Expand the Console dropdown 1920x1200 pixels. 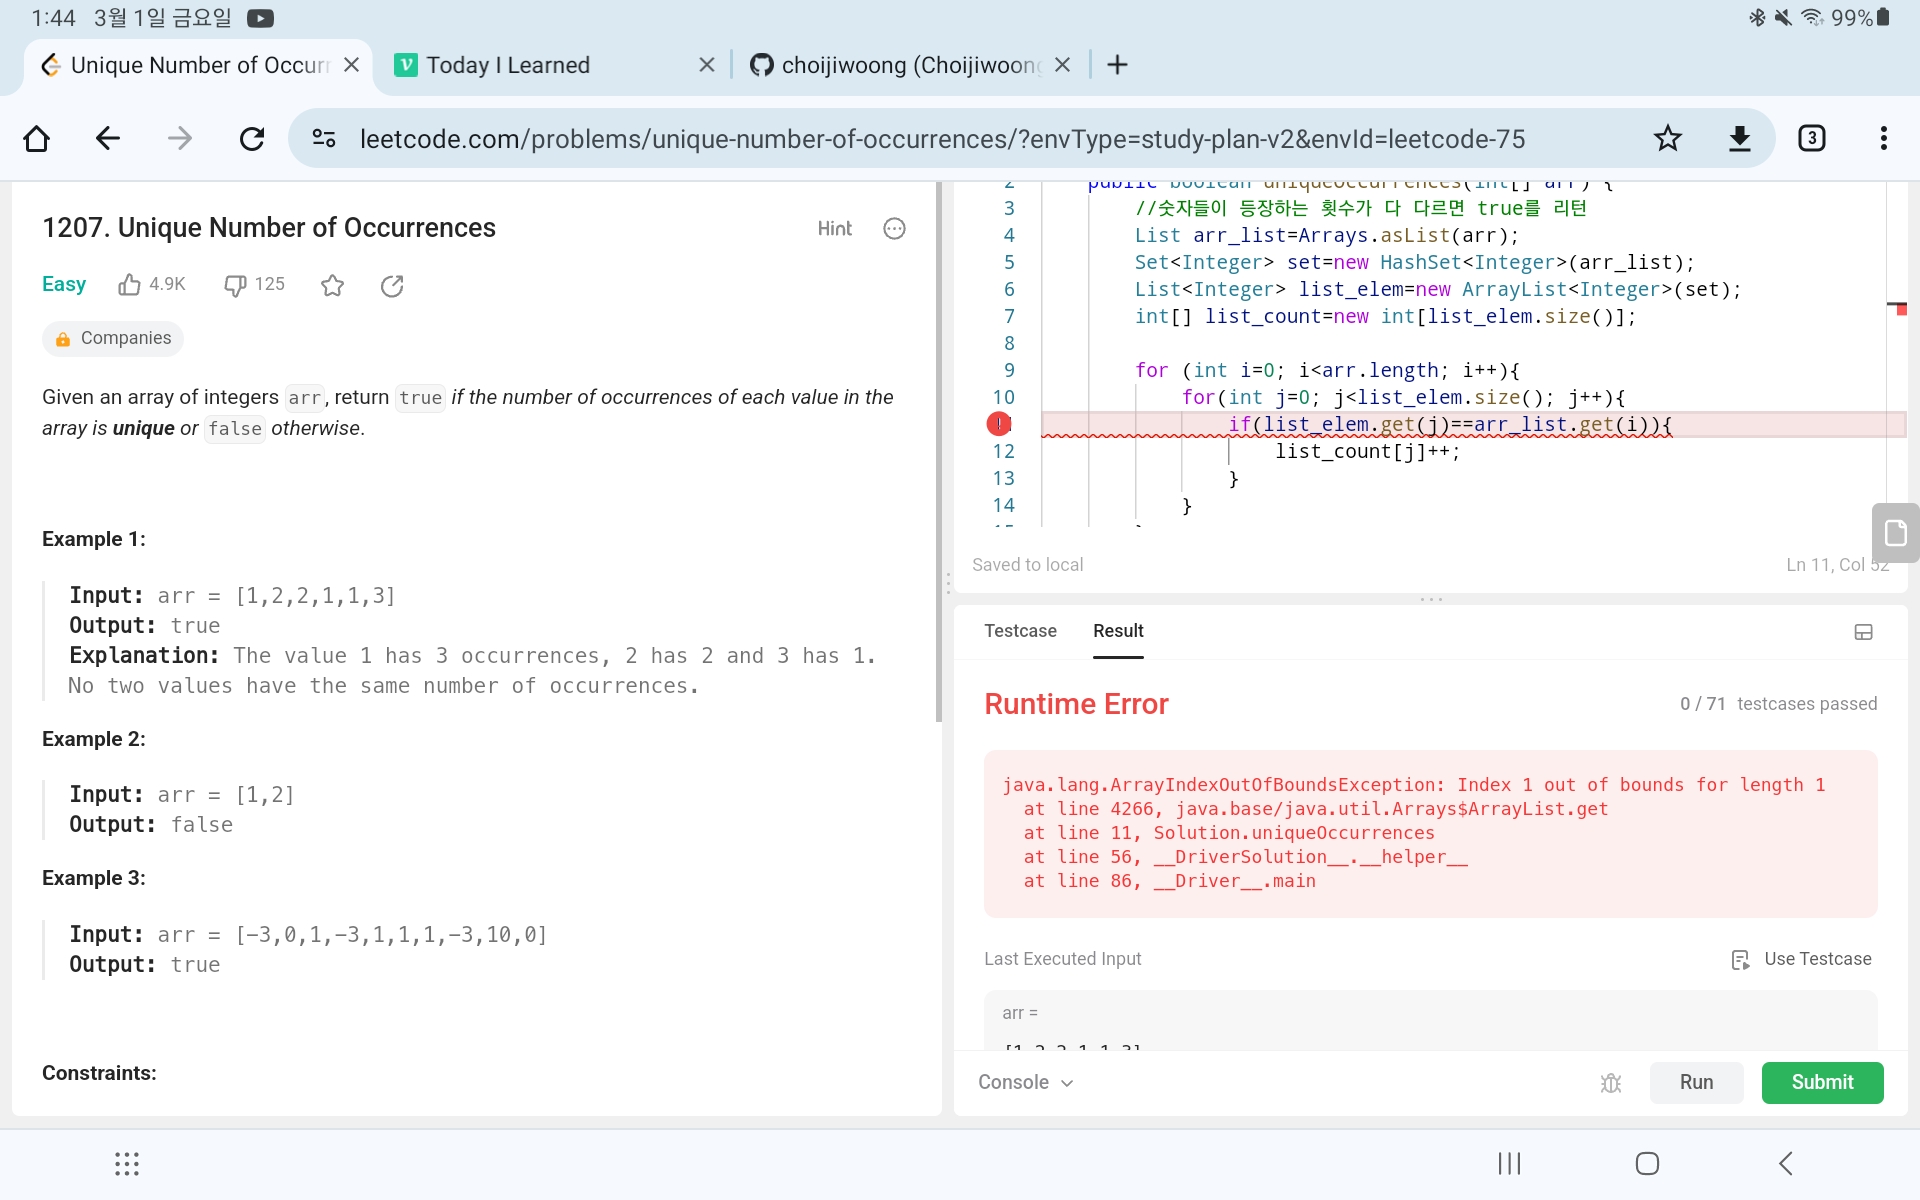coord(1025,1082)
